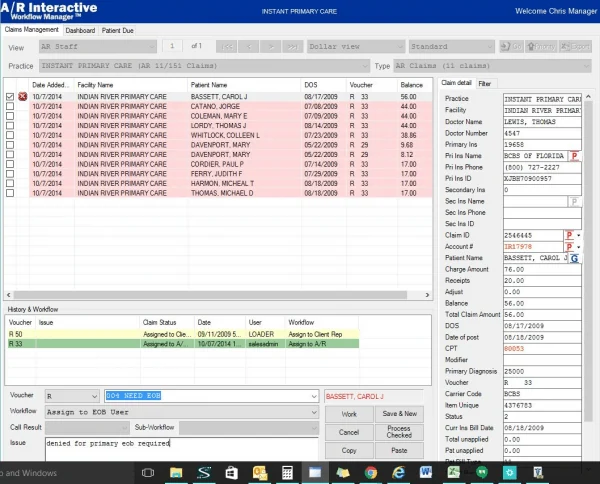Screen dimensions: 600x484
Task: Click the G icon next to Patient Name
Action: click(x=575, y=258)
